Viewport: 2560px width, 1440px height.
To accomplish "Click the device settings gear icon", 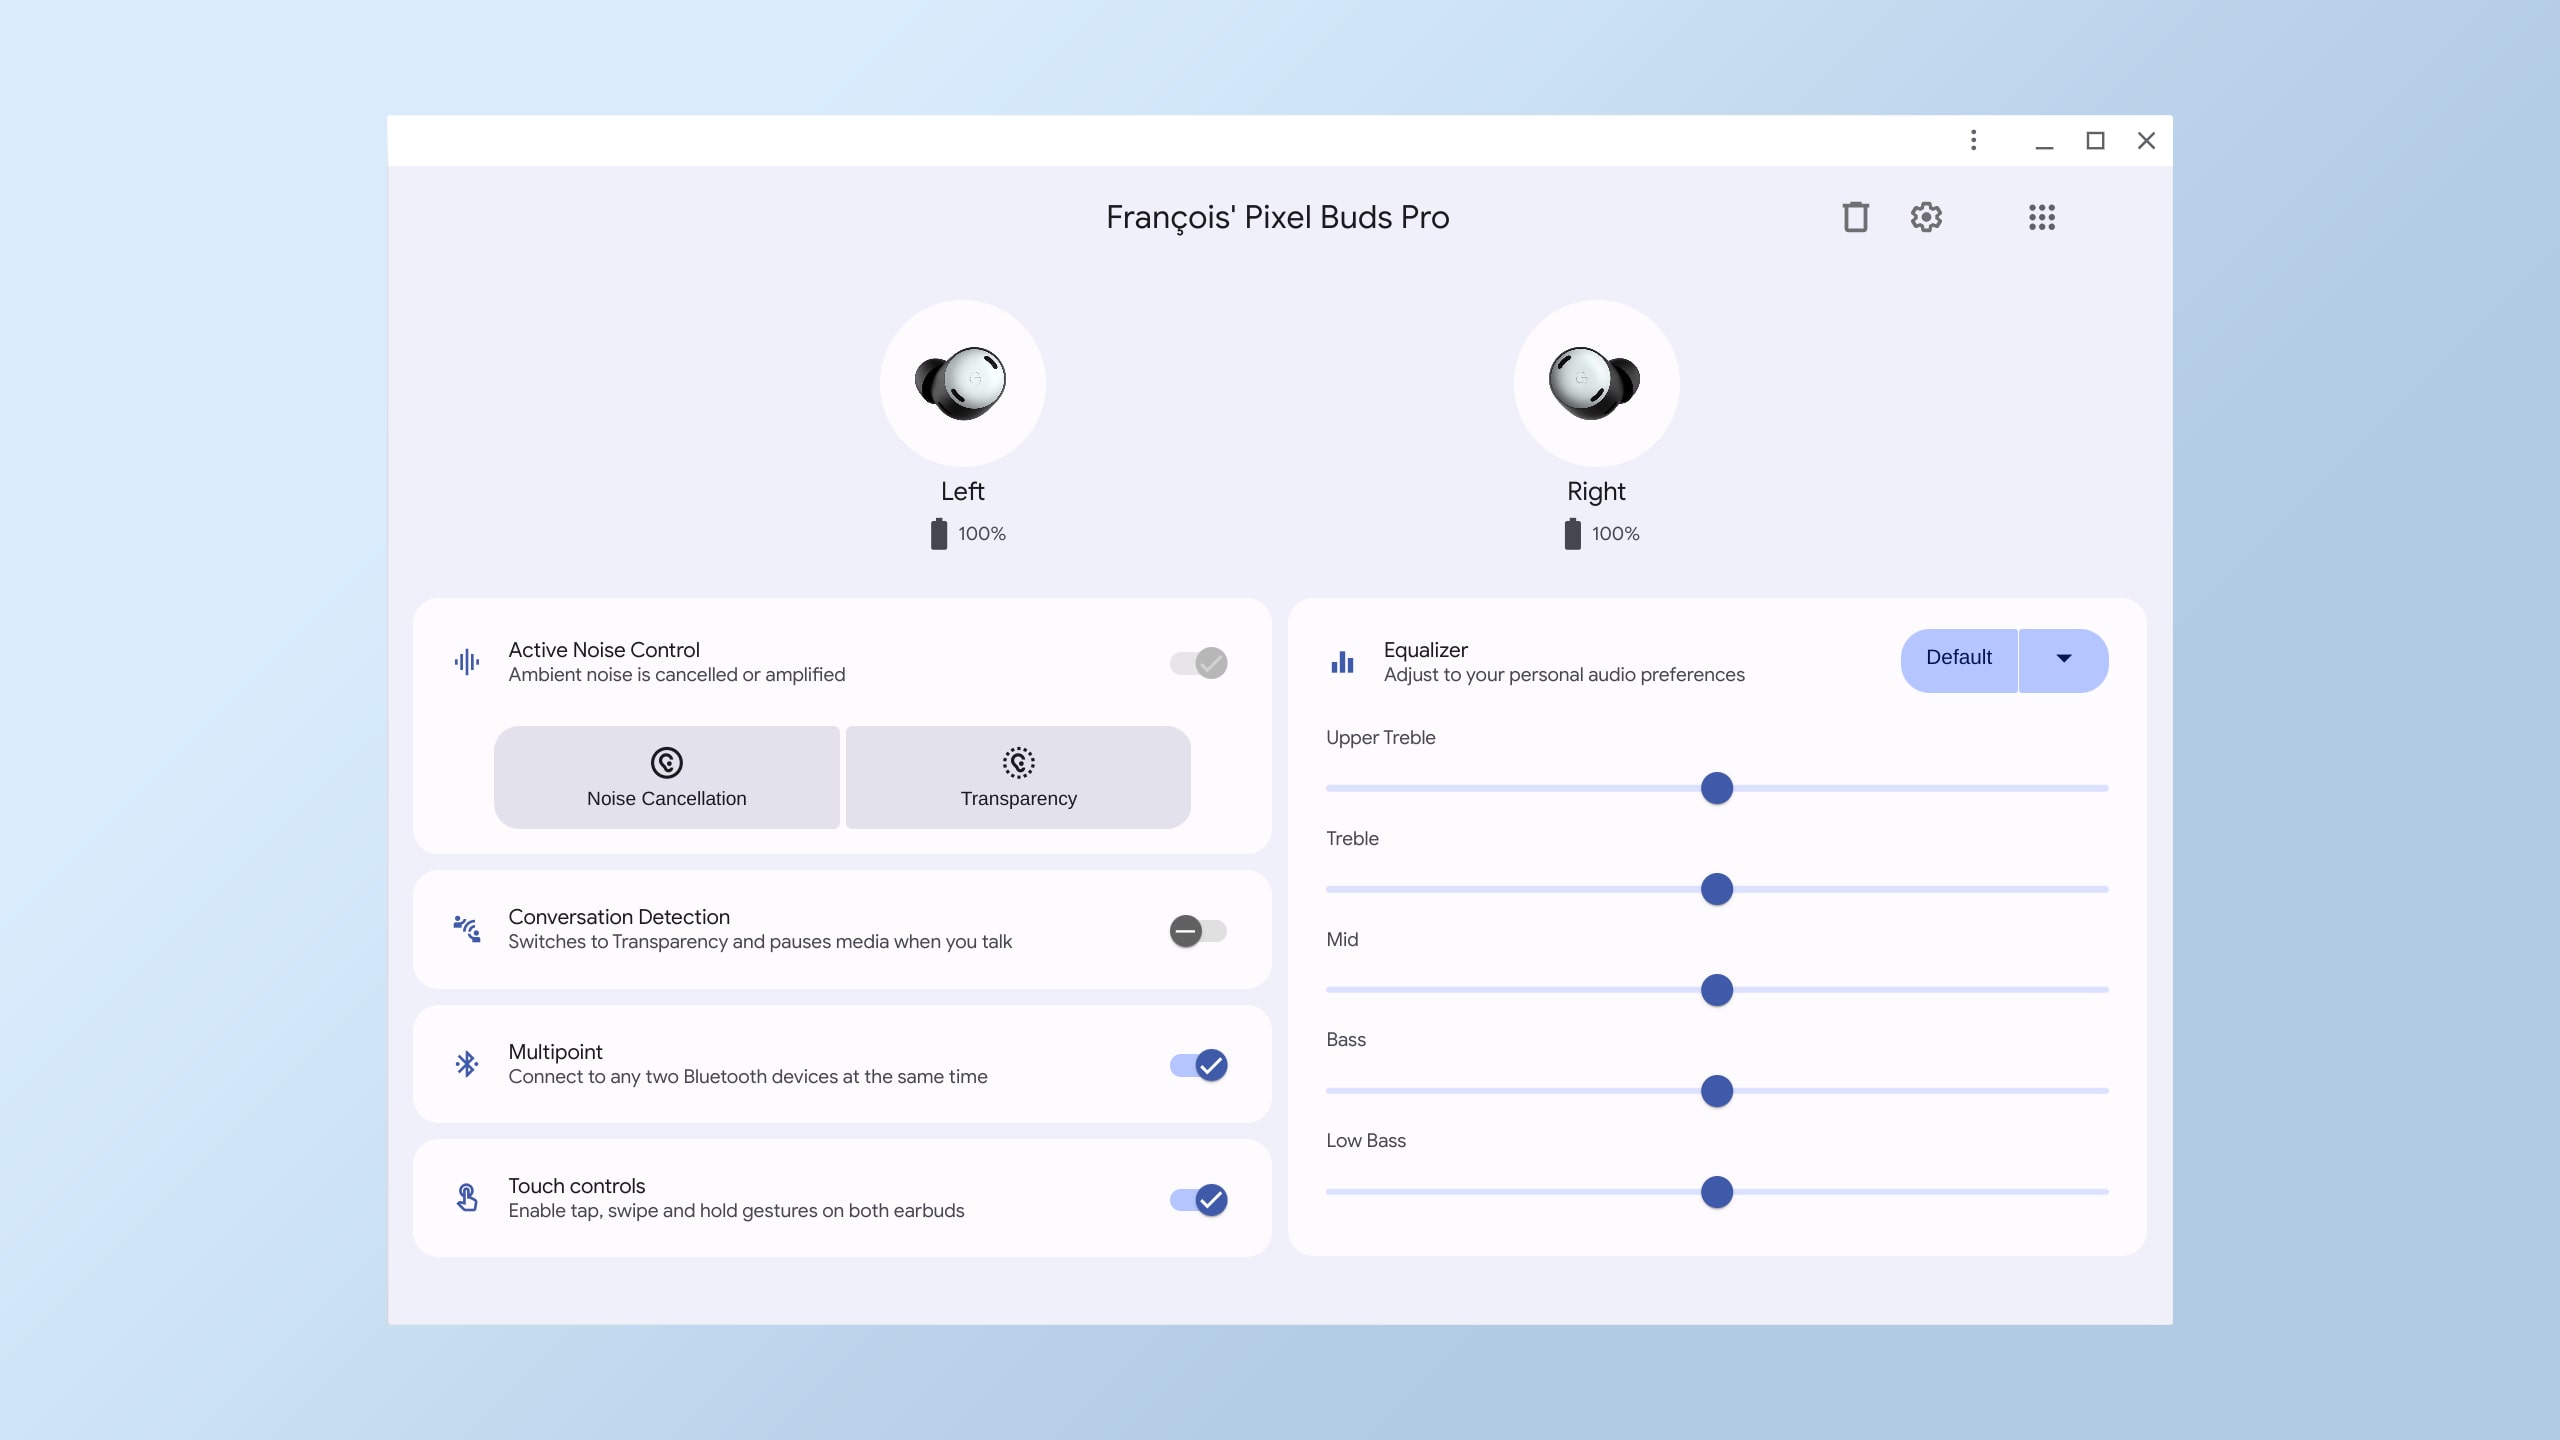I will (x=1925, y=216).
